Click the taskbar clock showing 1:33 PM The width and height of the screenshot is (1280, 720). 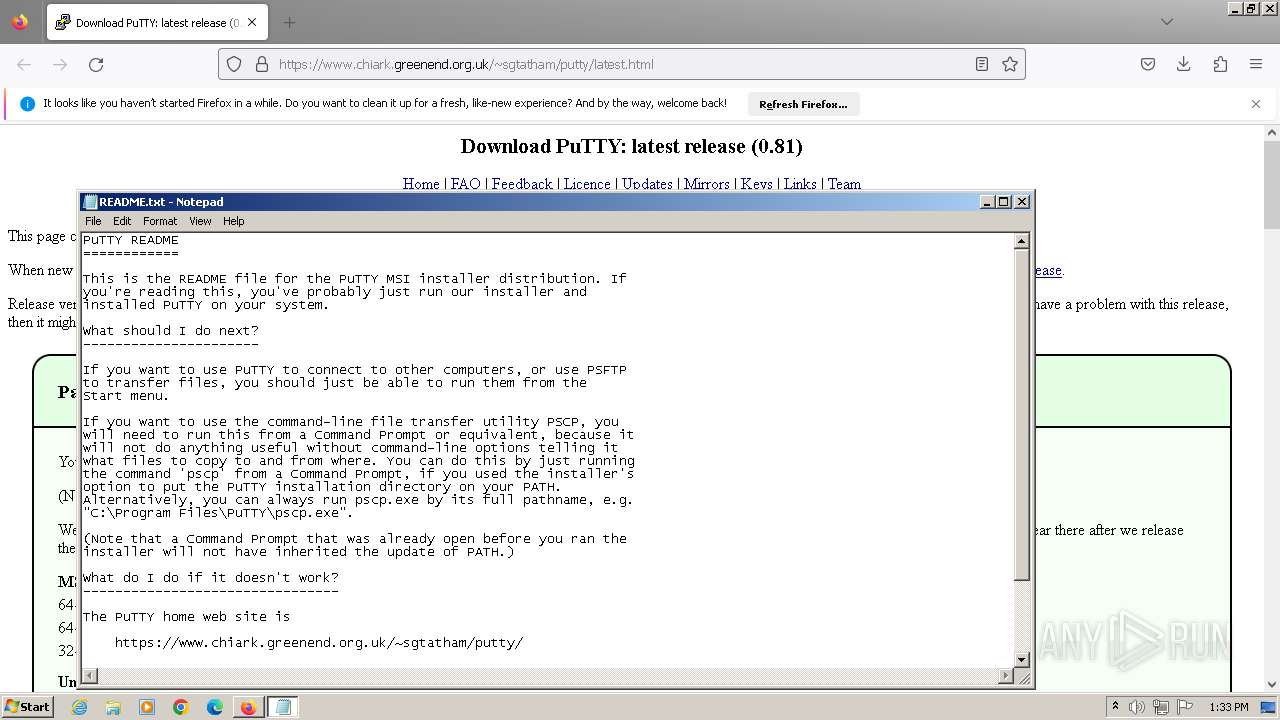[x=1228, y=707]
